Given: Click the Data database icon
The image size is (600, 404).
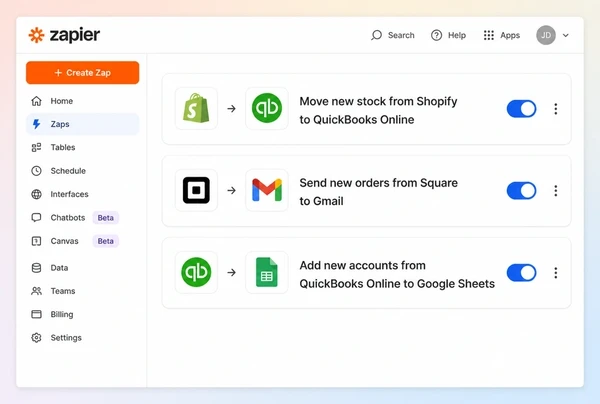Looking at the screenshot, I should click(36, 268).
